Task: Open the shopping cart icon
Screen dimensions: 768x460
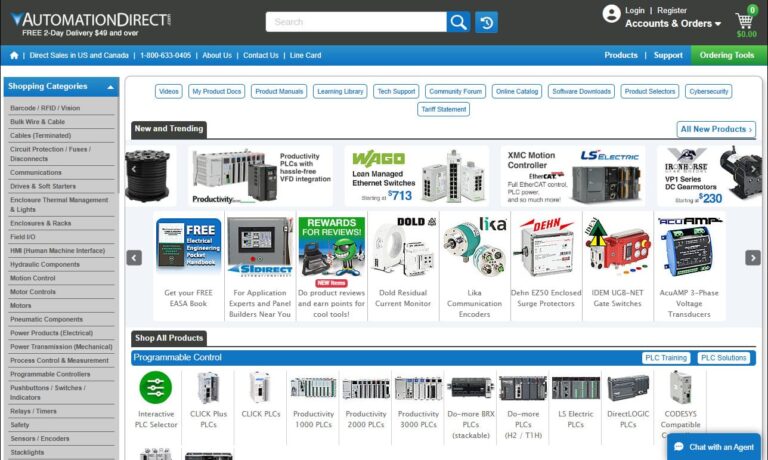Action: pos(744,22)
